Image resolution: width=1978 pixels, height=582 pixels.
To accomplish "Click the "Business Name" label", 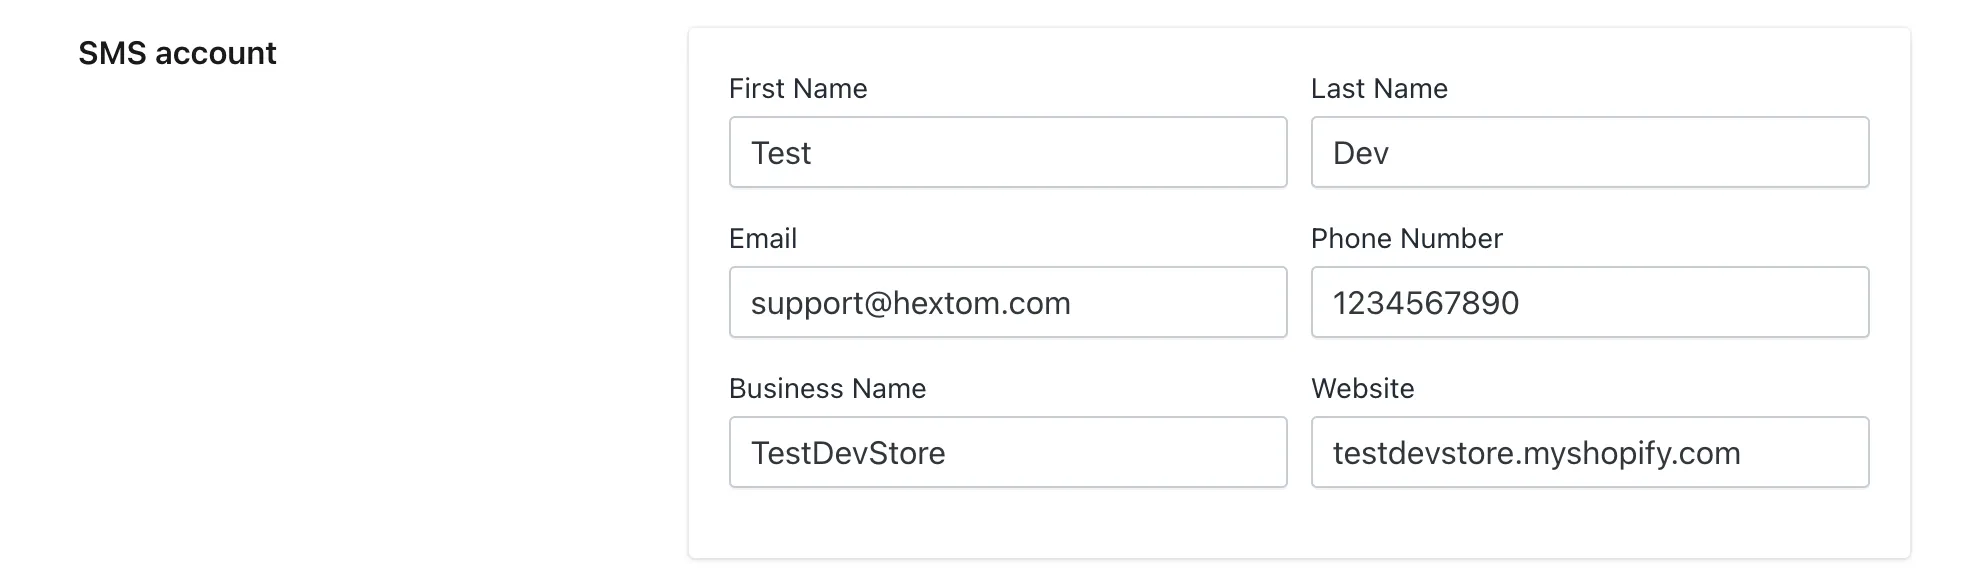I will click(827, 389).
